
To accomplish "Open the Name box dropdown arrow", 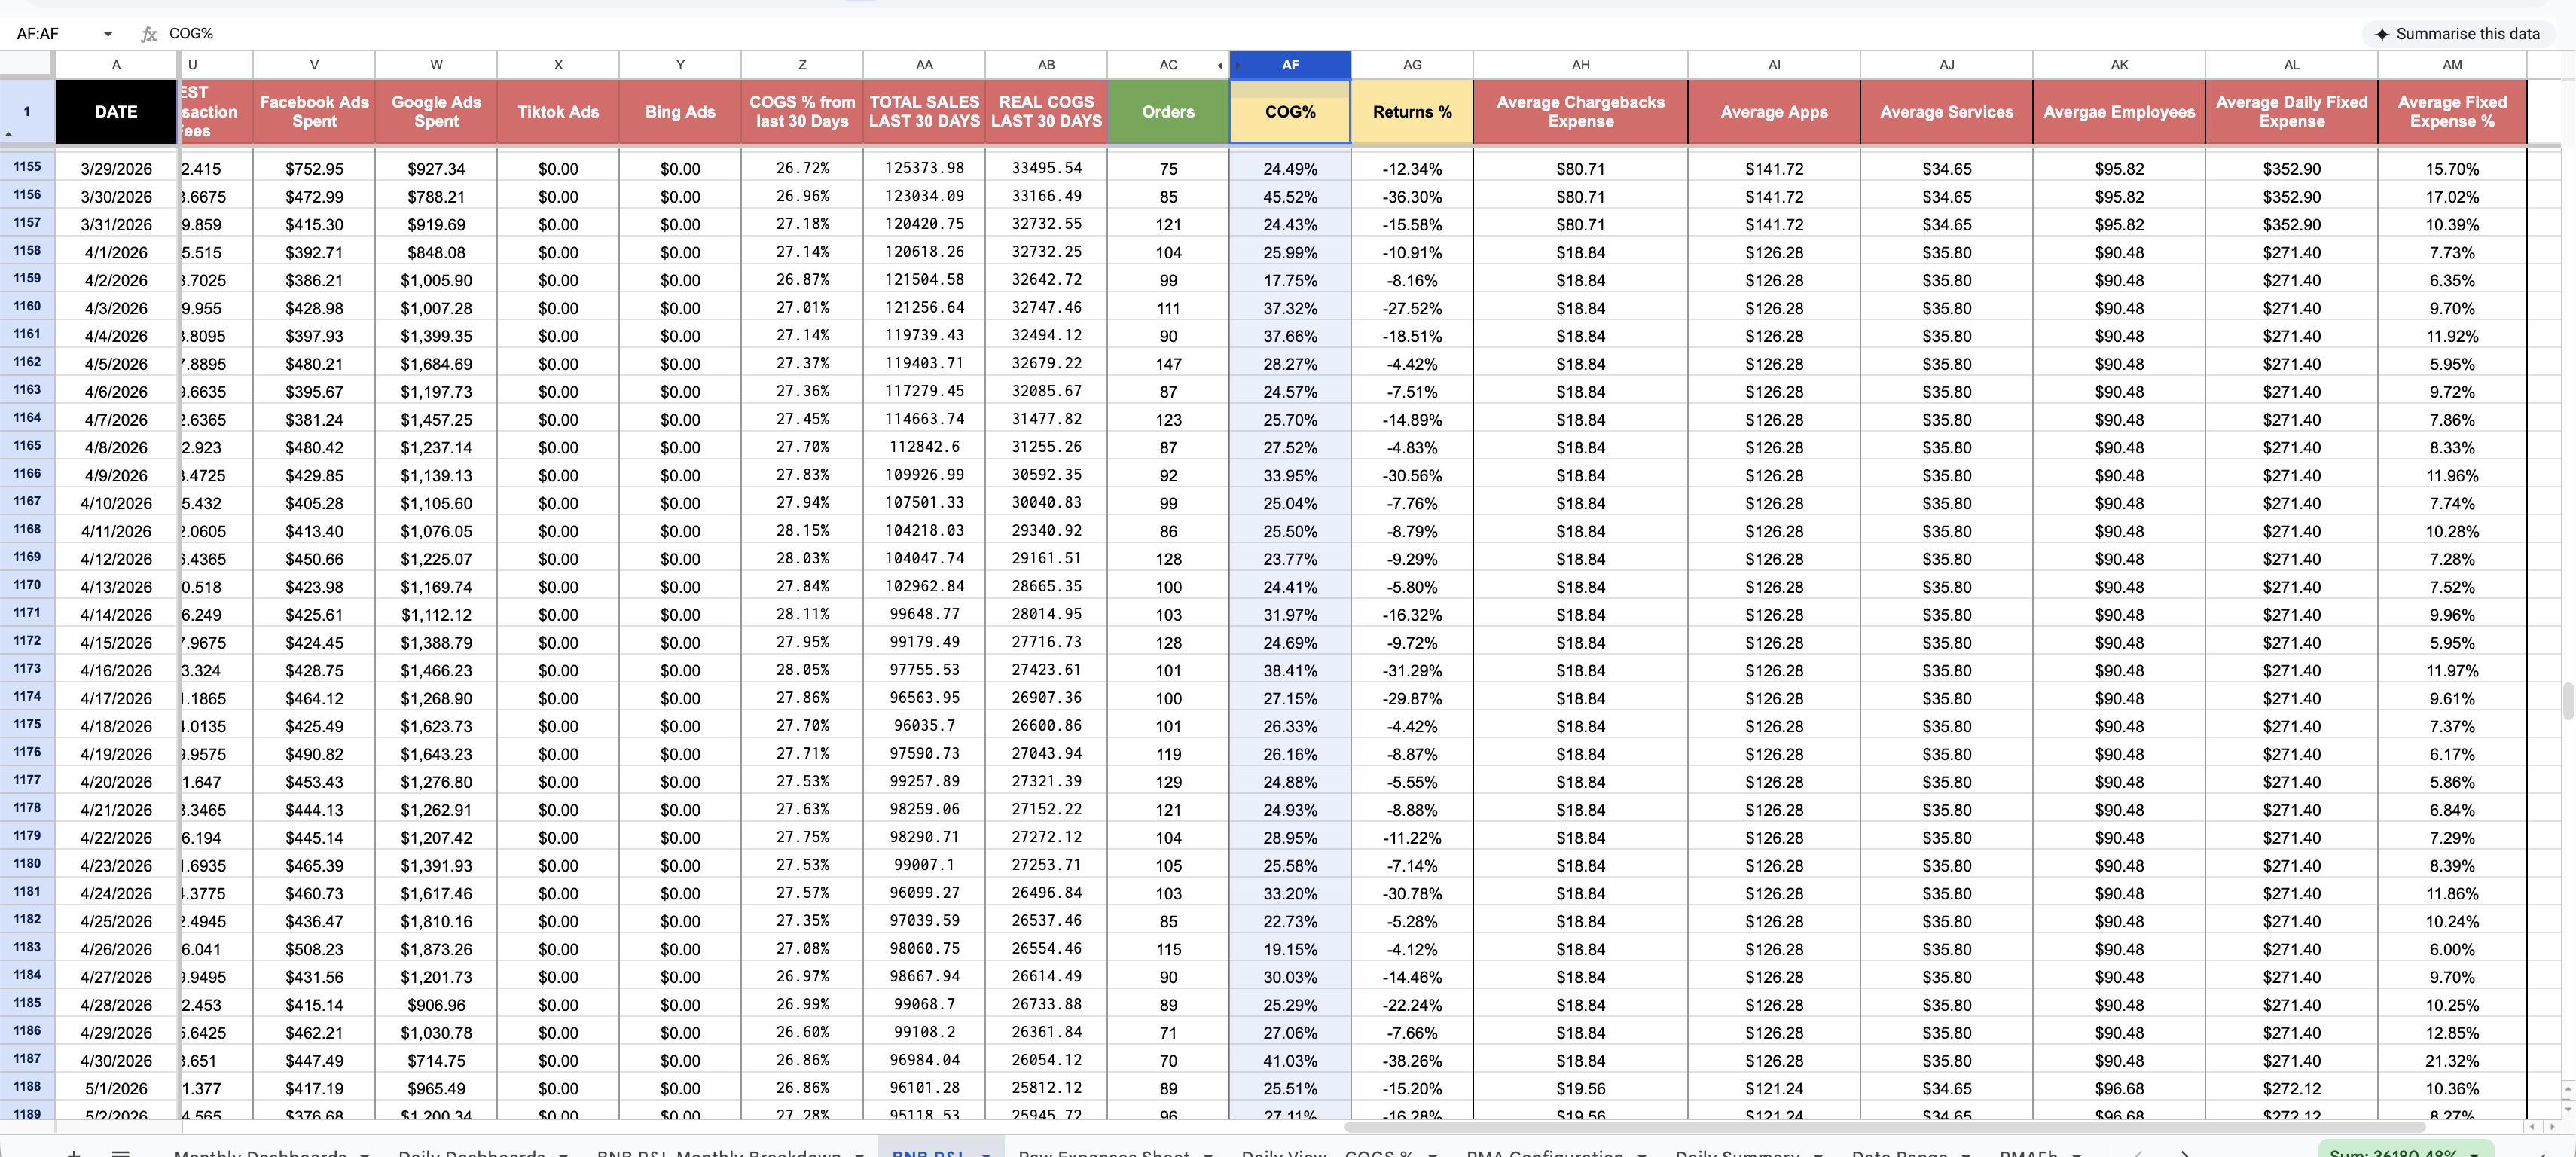I will pos(108,34).
